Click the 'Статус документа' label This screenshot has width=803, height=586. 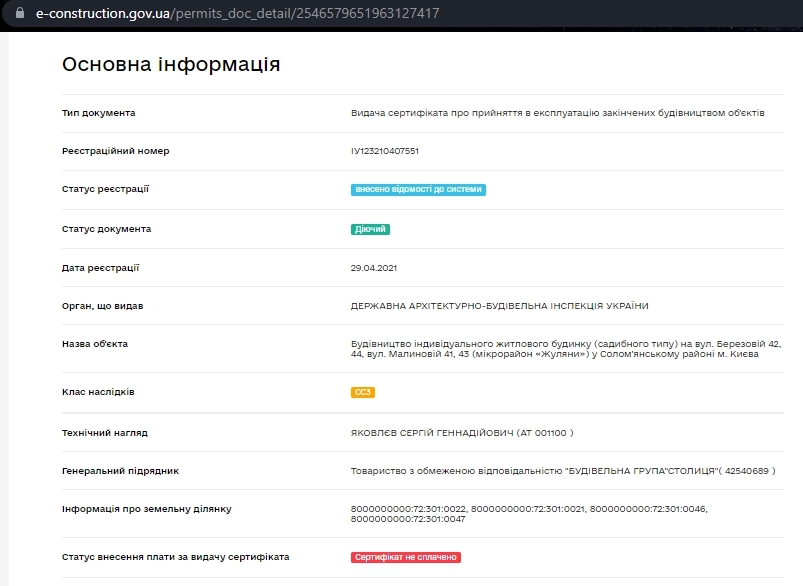(107, 229)
